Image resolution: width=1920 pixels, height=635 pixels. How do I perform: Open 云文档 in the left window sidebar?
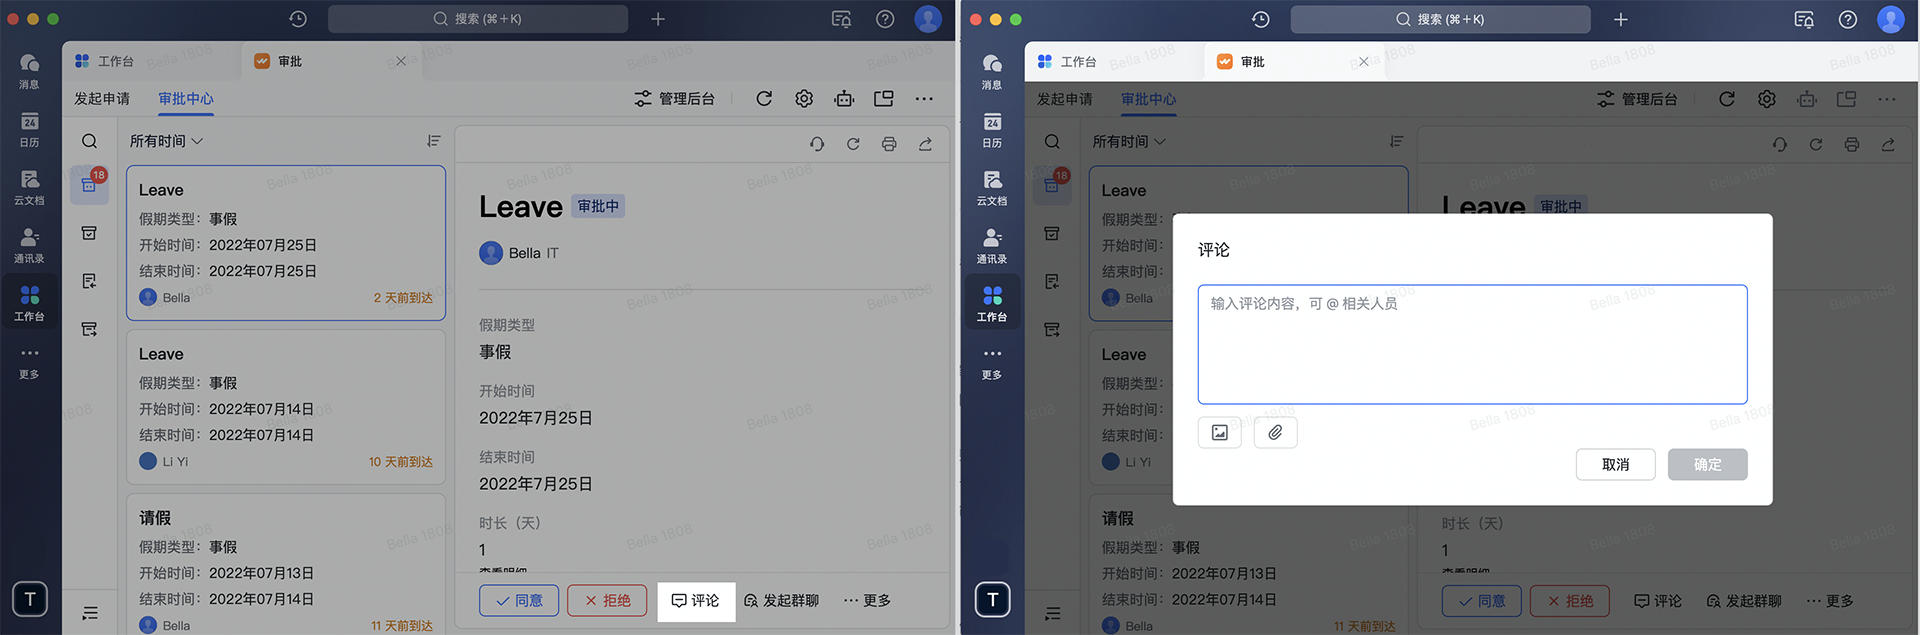pyautogui.click(x=29, y=187)
